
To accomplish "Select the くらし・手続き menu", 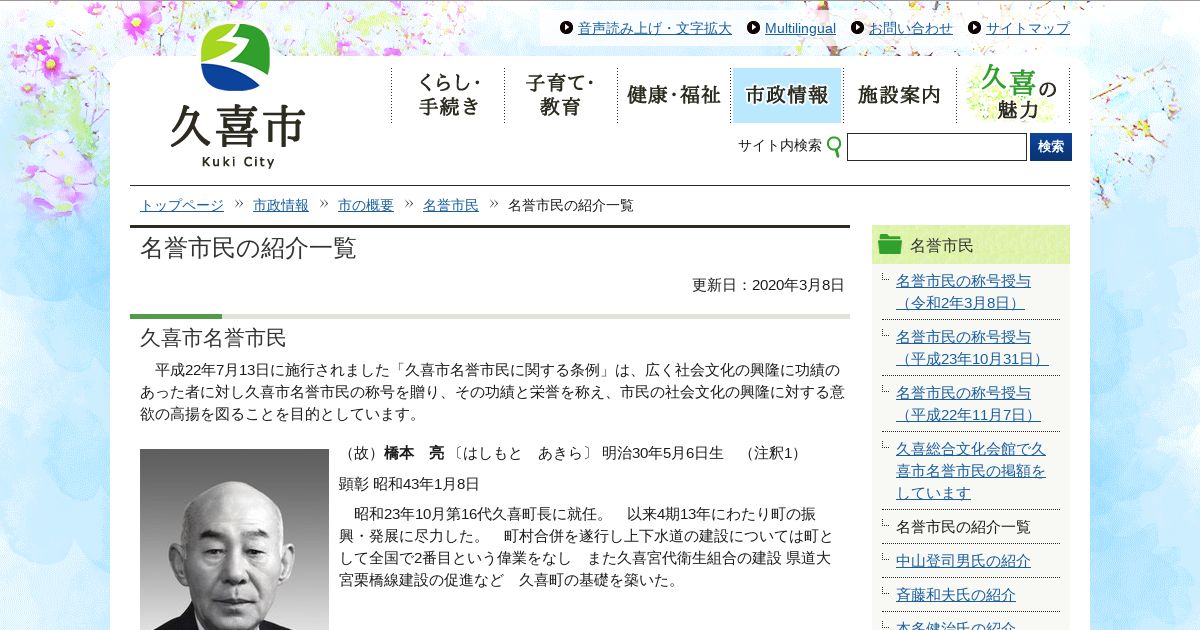I will tap(449, 95).
